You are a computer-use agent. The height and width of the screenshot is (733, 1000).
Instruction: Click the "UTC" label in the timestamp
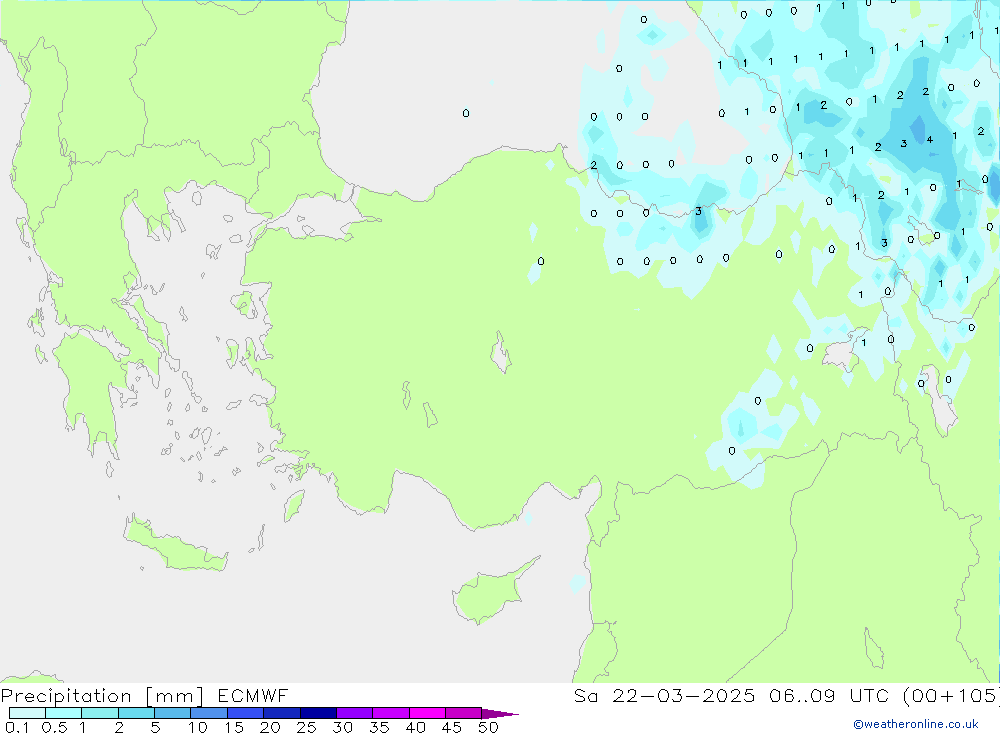pyautogui.click(x=869, y=695)
